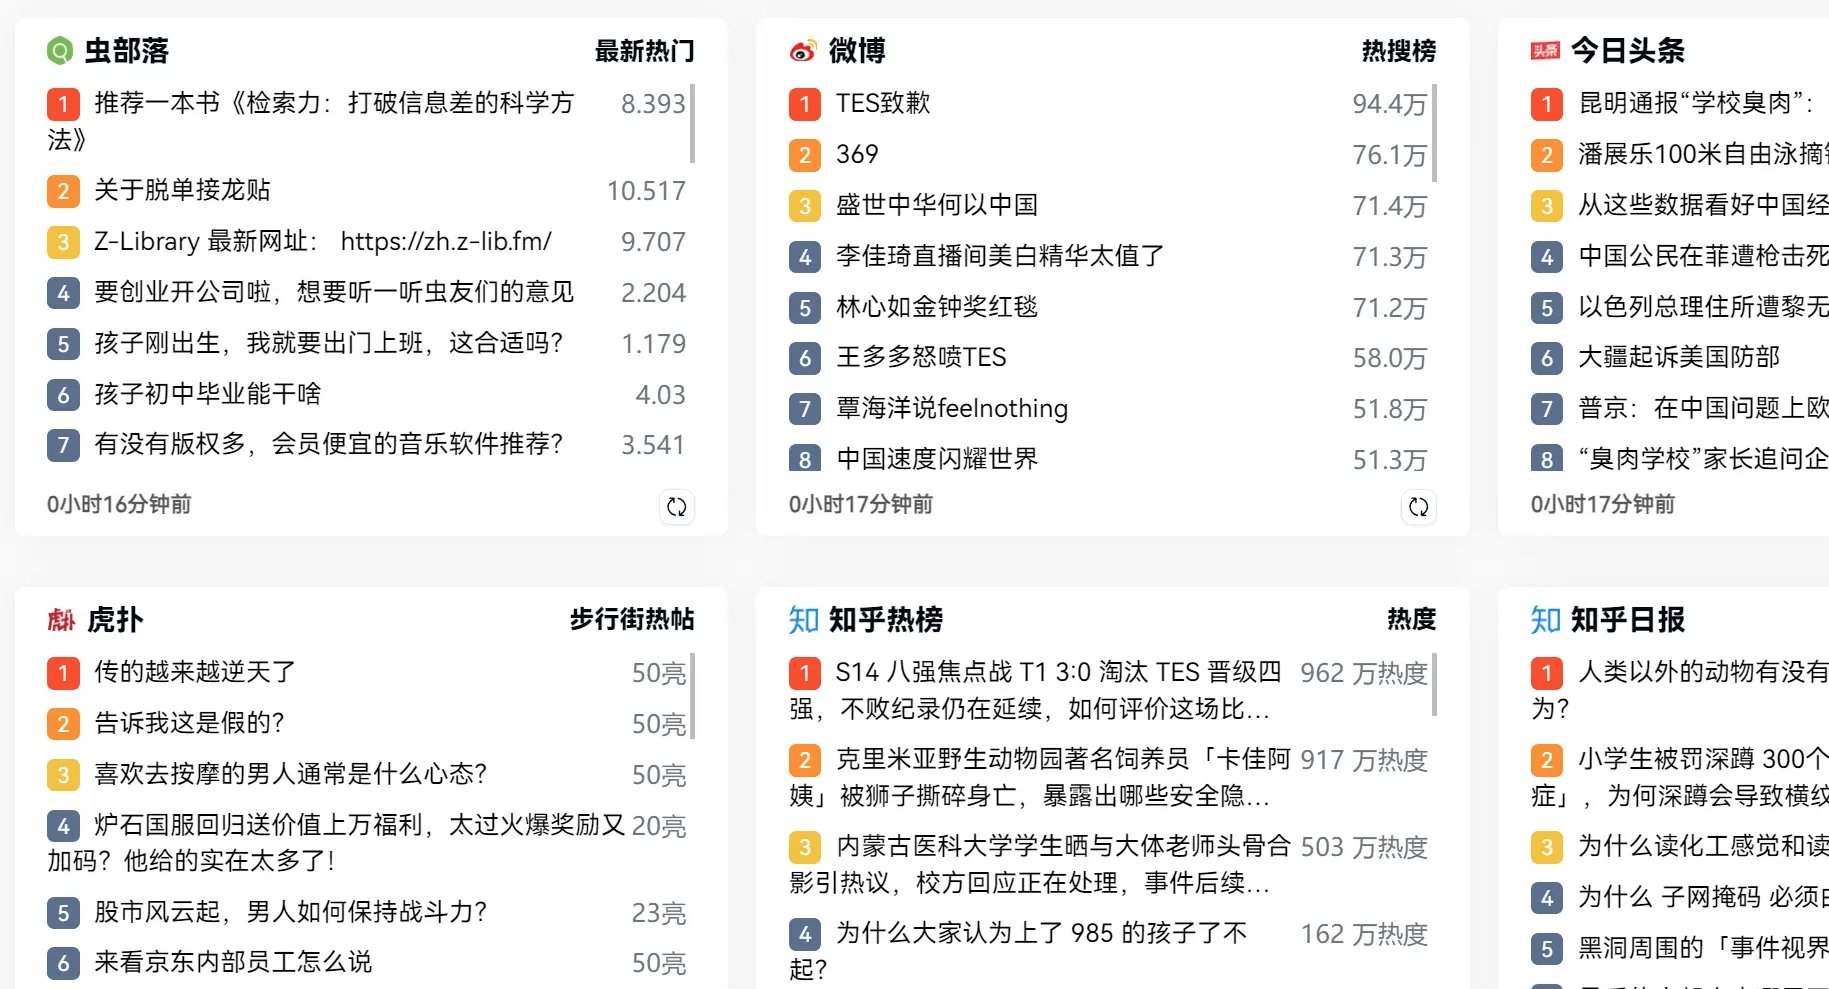
Task: Select the 热搜榜 tab label
Action: click(x=1399, y=51)
